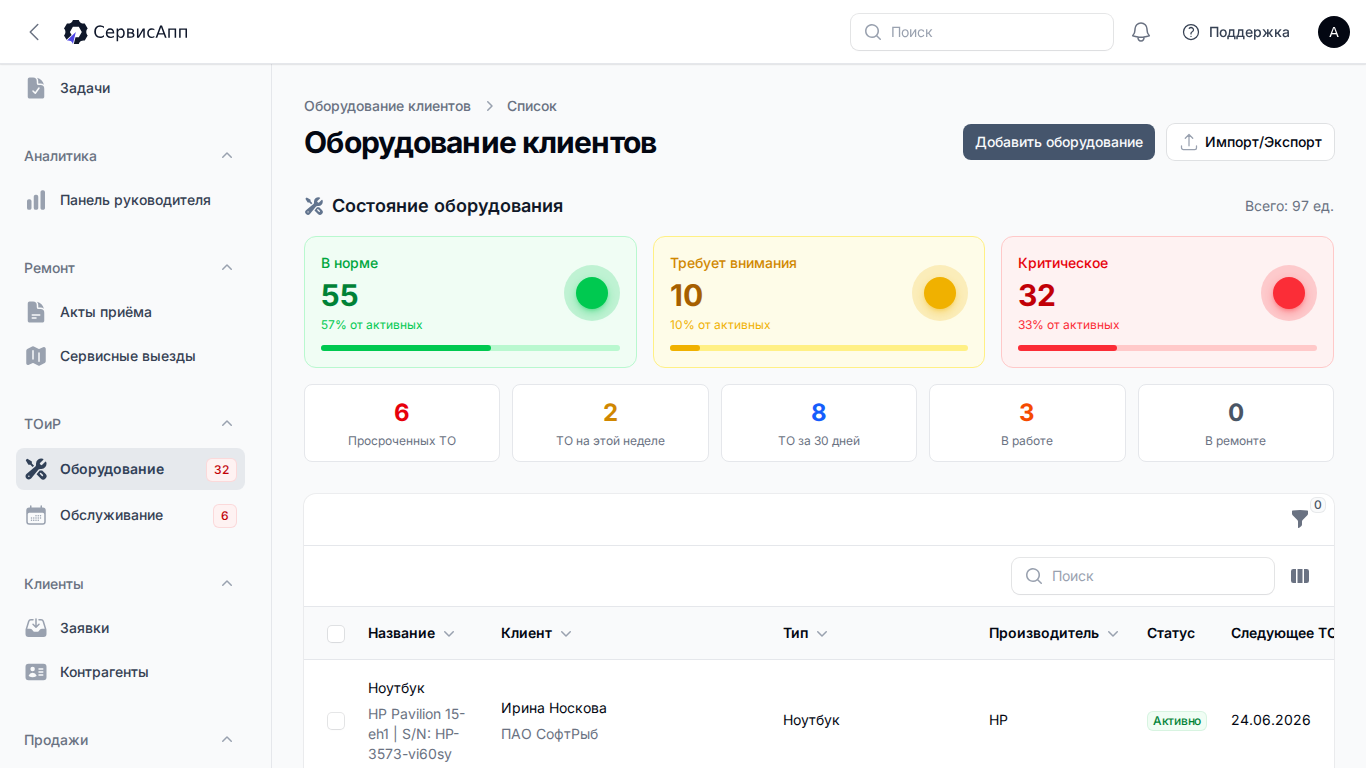Click the header search magnifier icon
The height and width of the screenshot is (768, 1366).
pos(873,32)
